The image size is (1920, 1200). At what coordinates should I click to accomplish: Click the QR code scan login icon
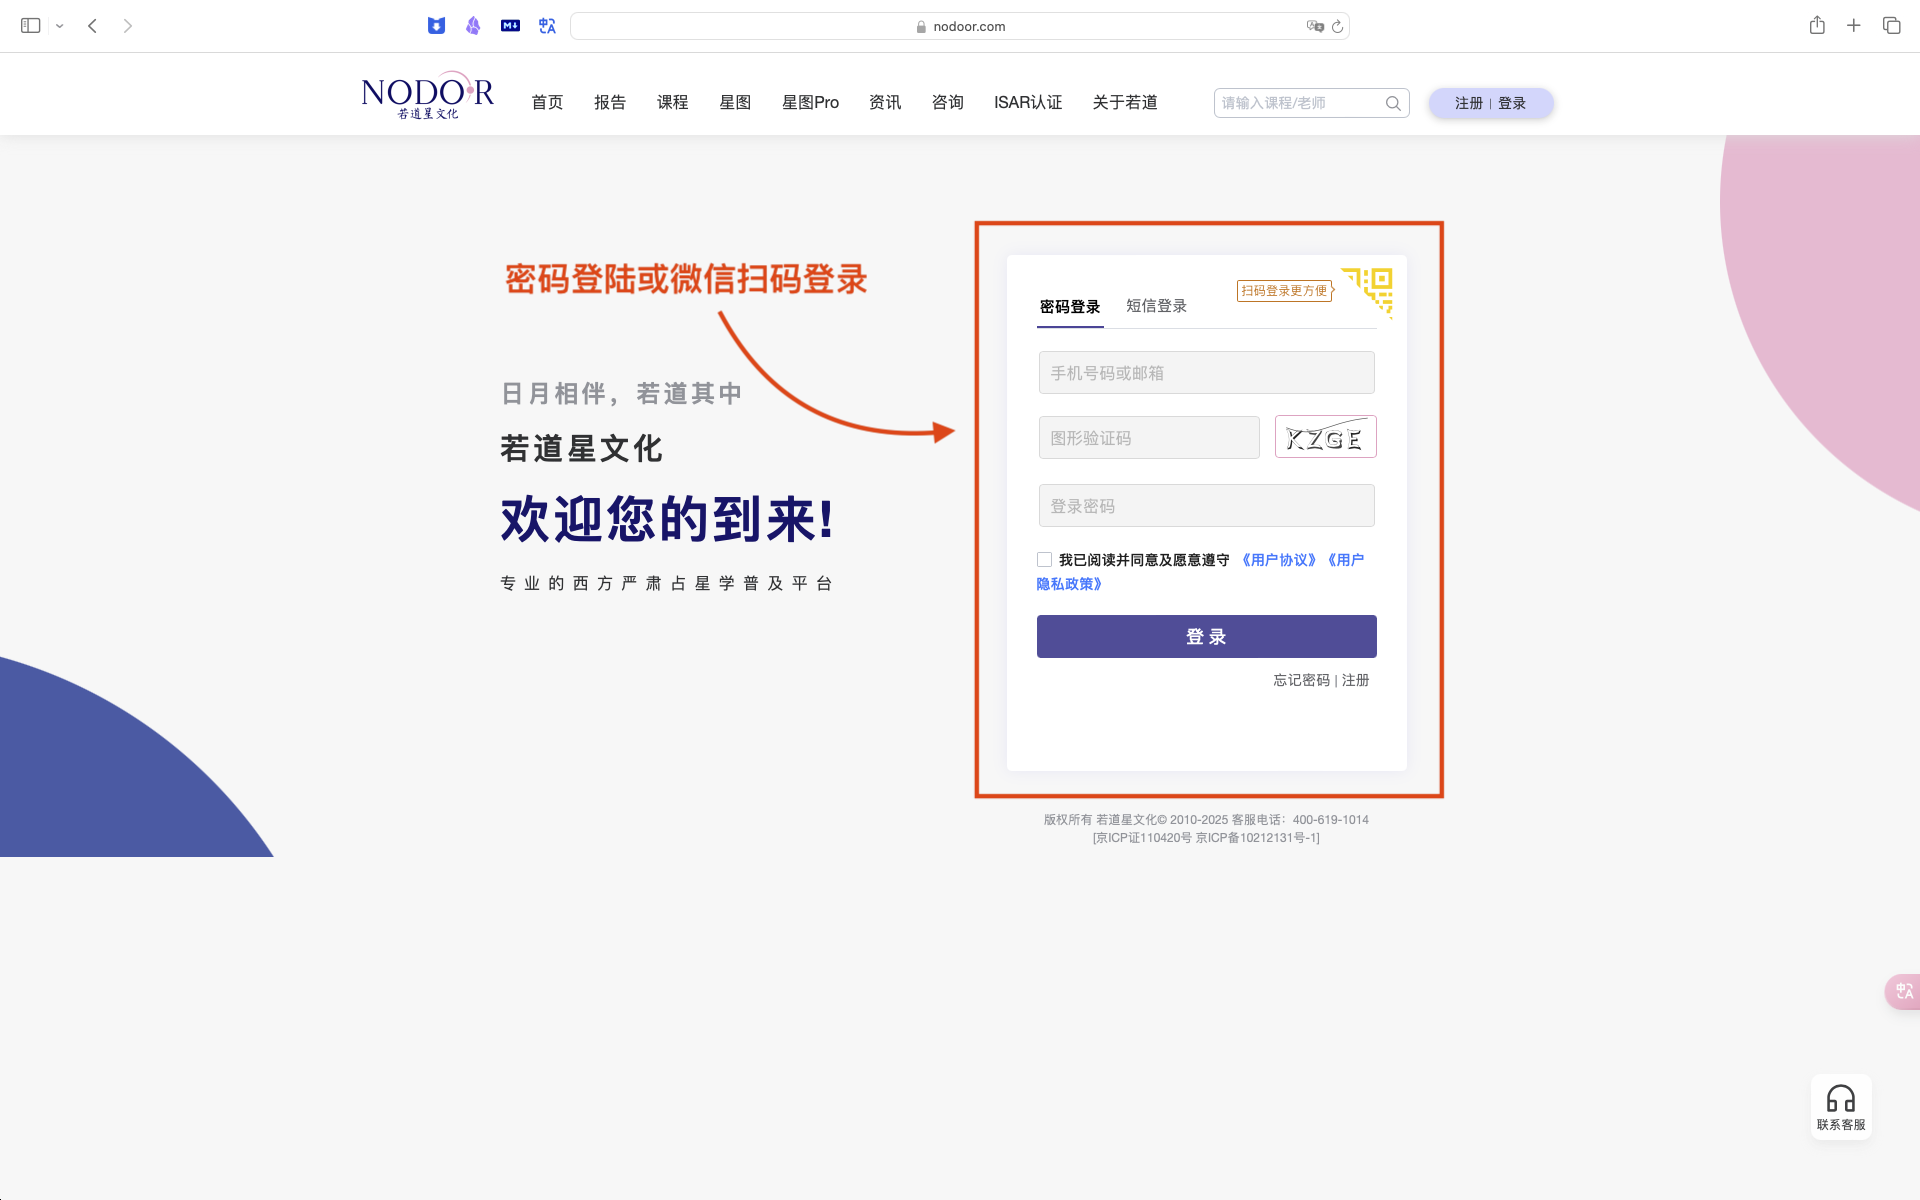[x=1369, y=289]
